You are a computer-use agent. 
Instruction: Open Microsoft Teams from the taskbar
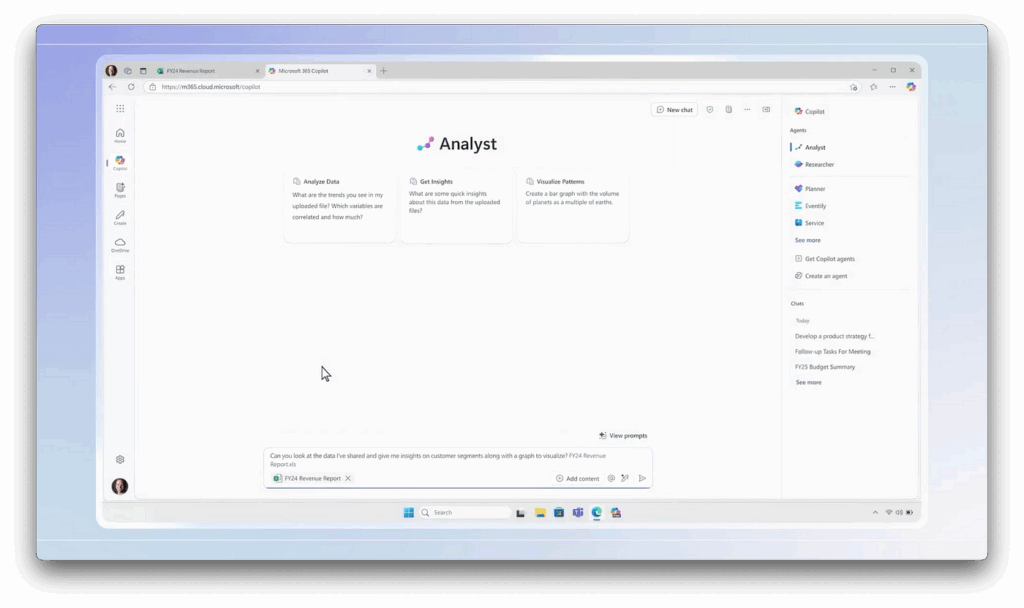[578, 513]
